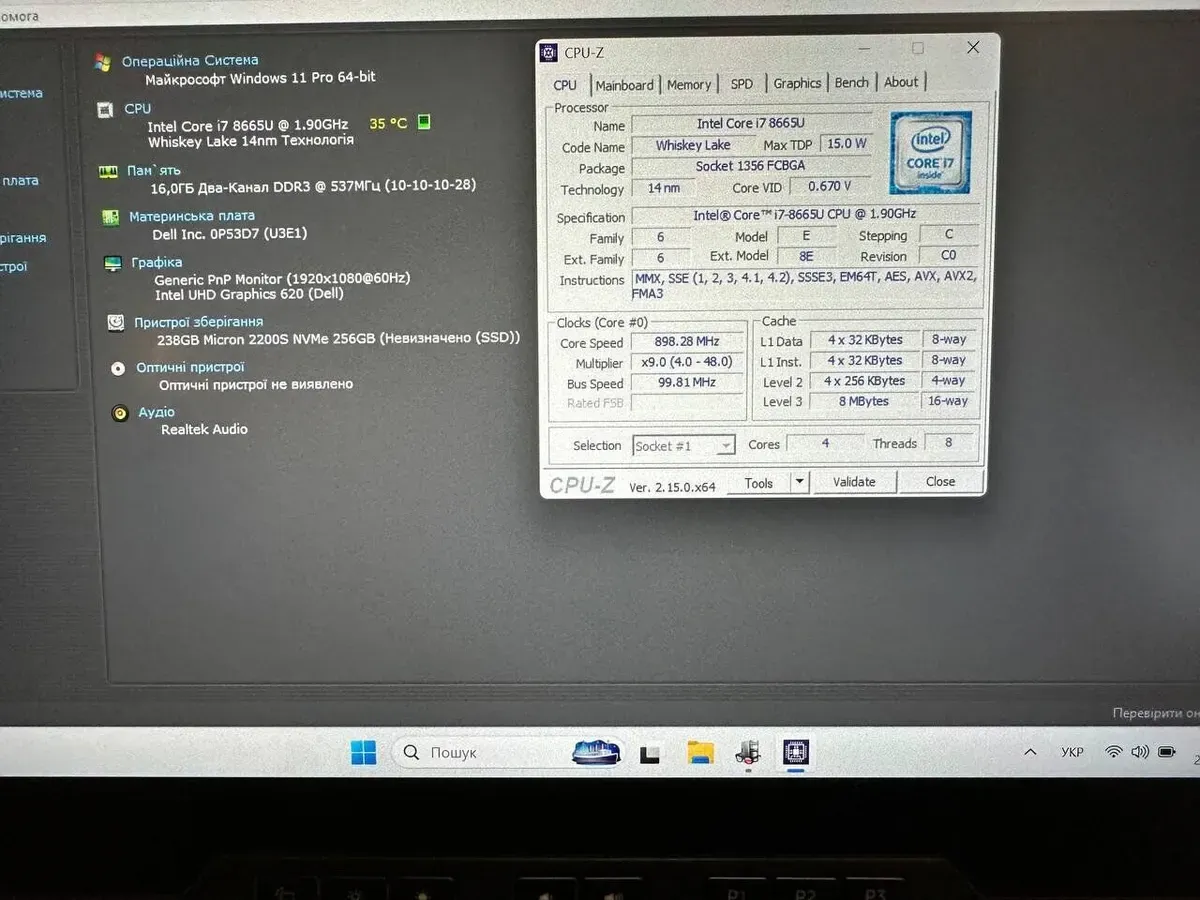Click the CPU-Z chip icon on taskbar
This screenshot has width=1200, height=900.
point(796,752)
